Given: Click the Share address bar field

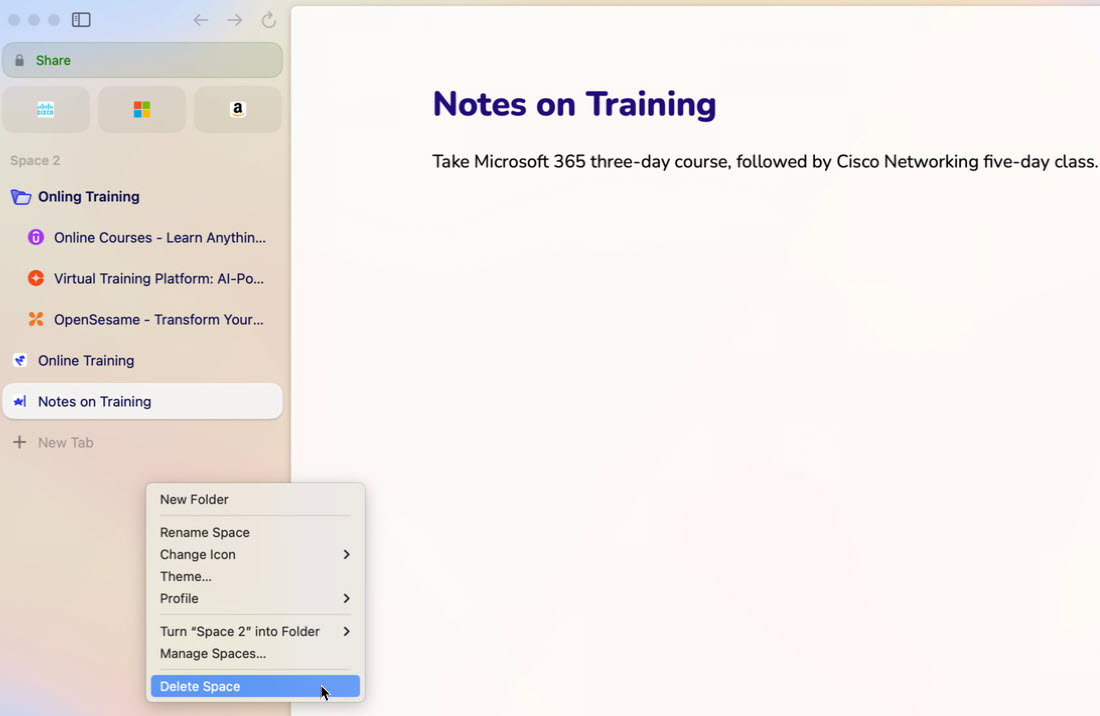Looking at the screenshot, I should point(150,61).
